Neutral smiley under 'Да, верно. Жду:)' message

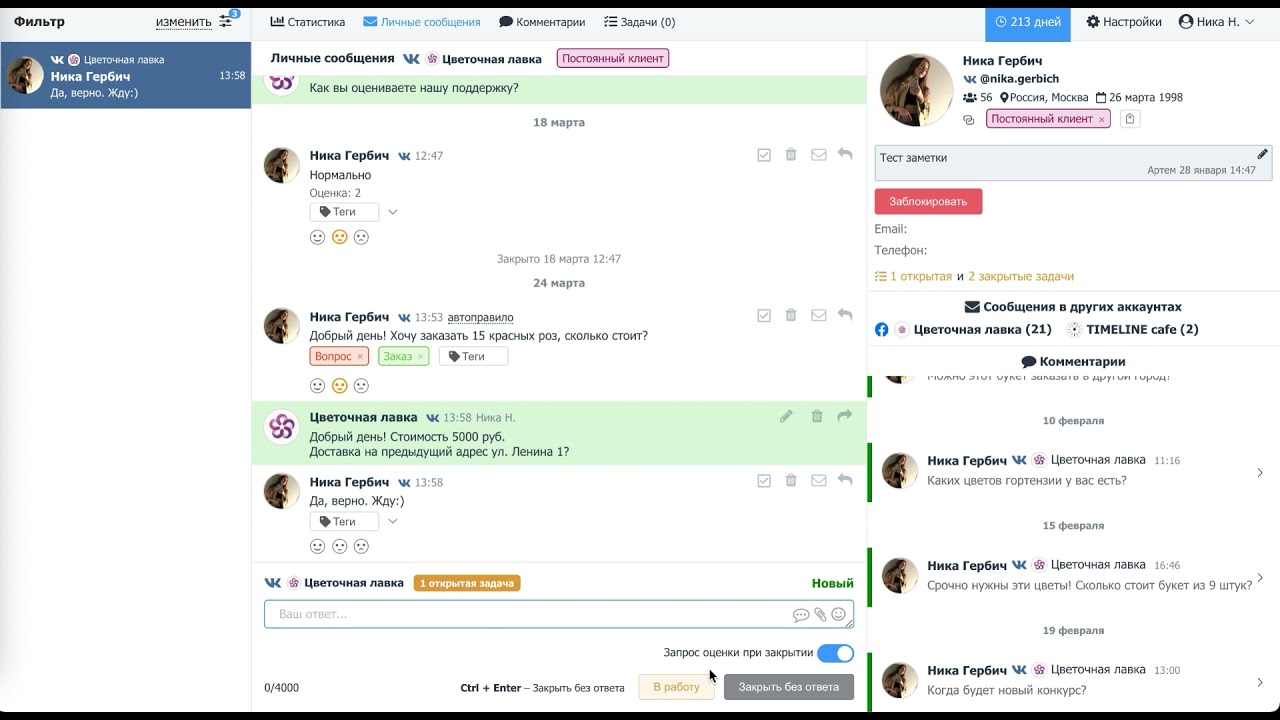[340, 546]
